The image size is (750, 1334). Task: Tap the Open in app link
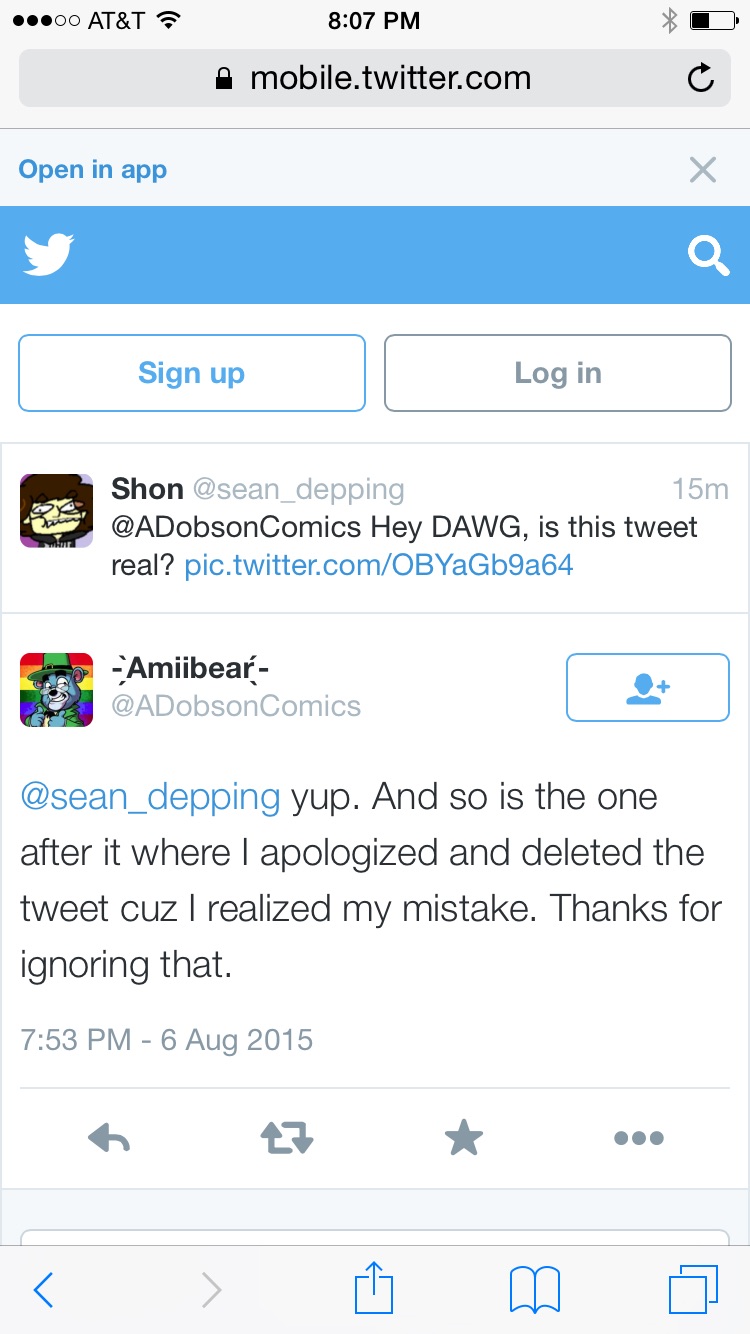tap(92, 170)
